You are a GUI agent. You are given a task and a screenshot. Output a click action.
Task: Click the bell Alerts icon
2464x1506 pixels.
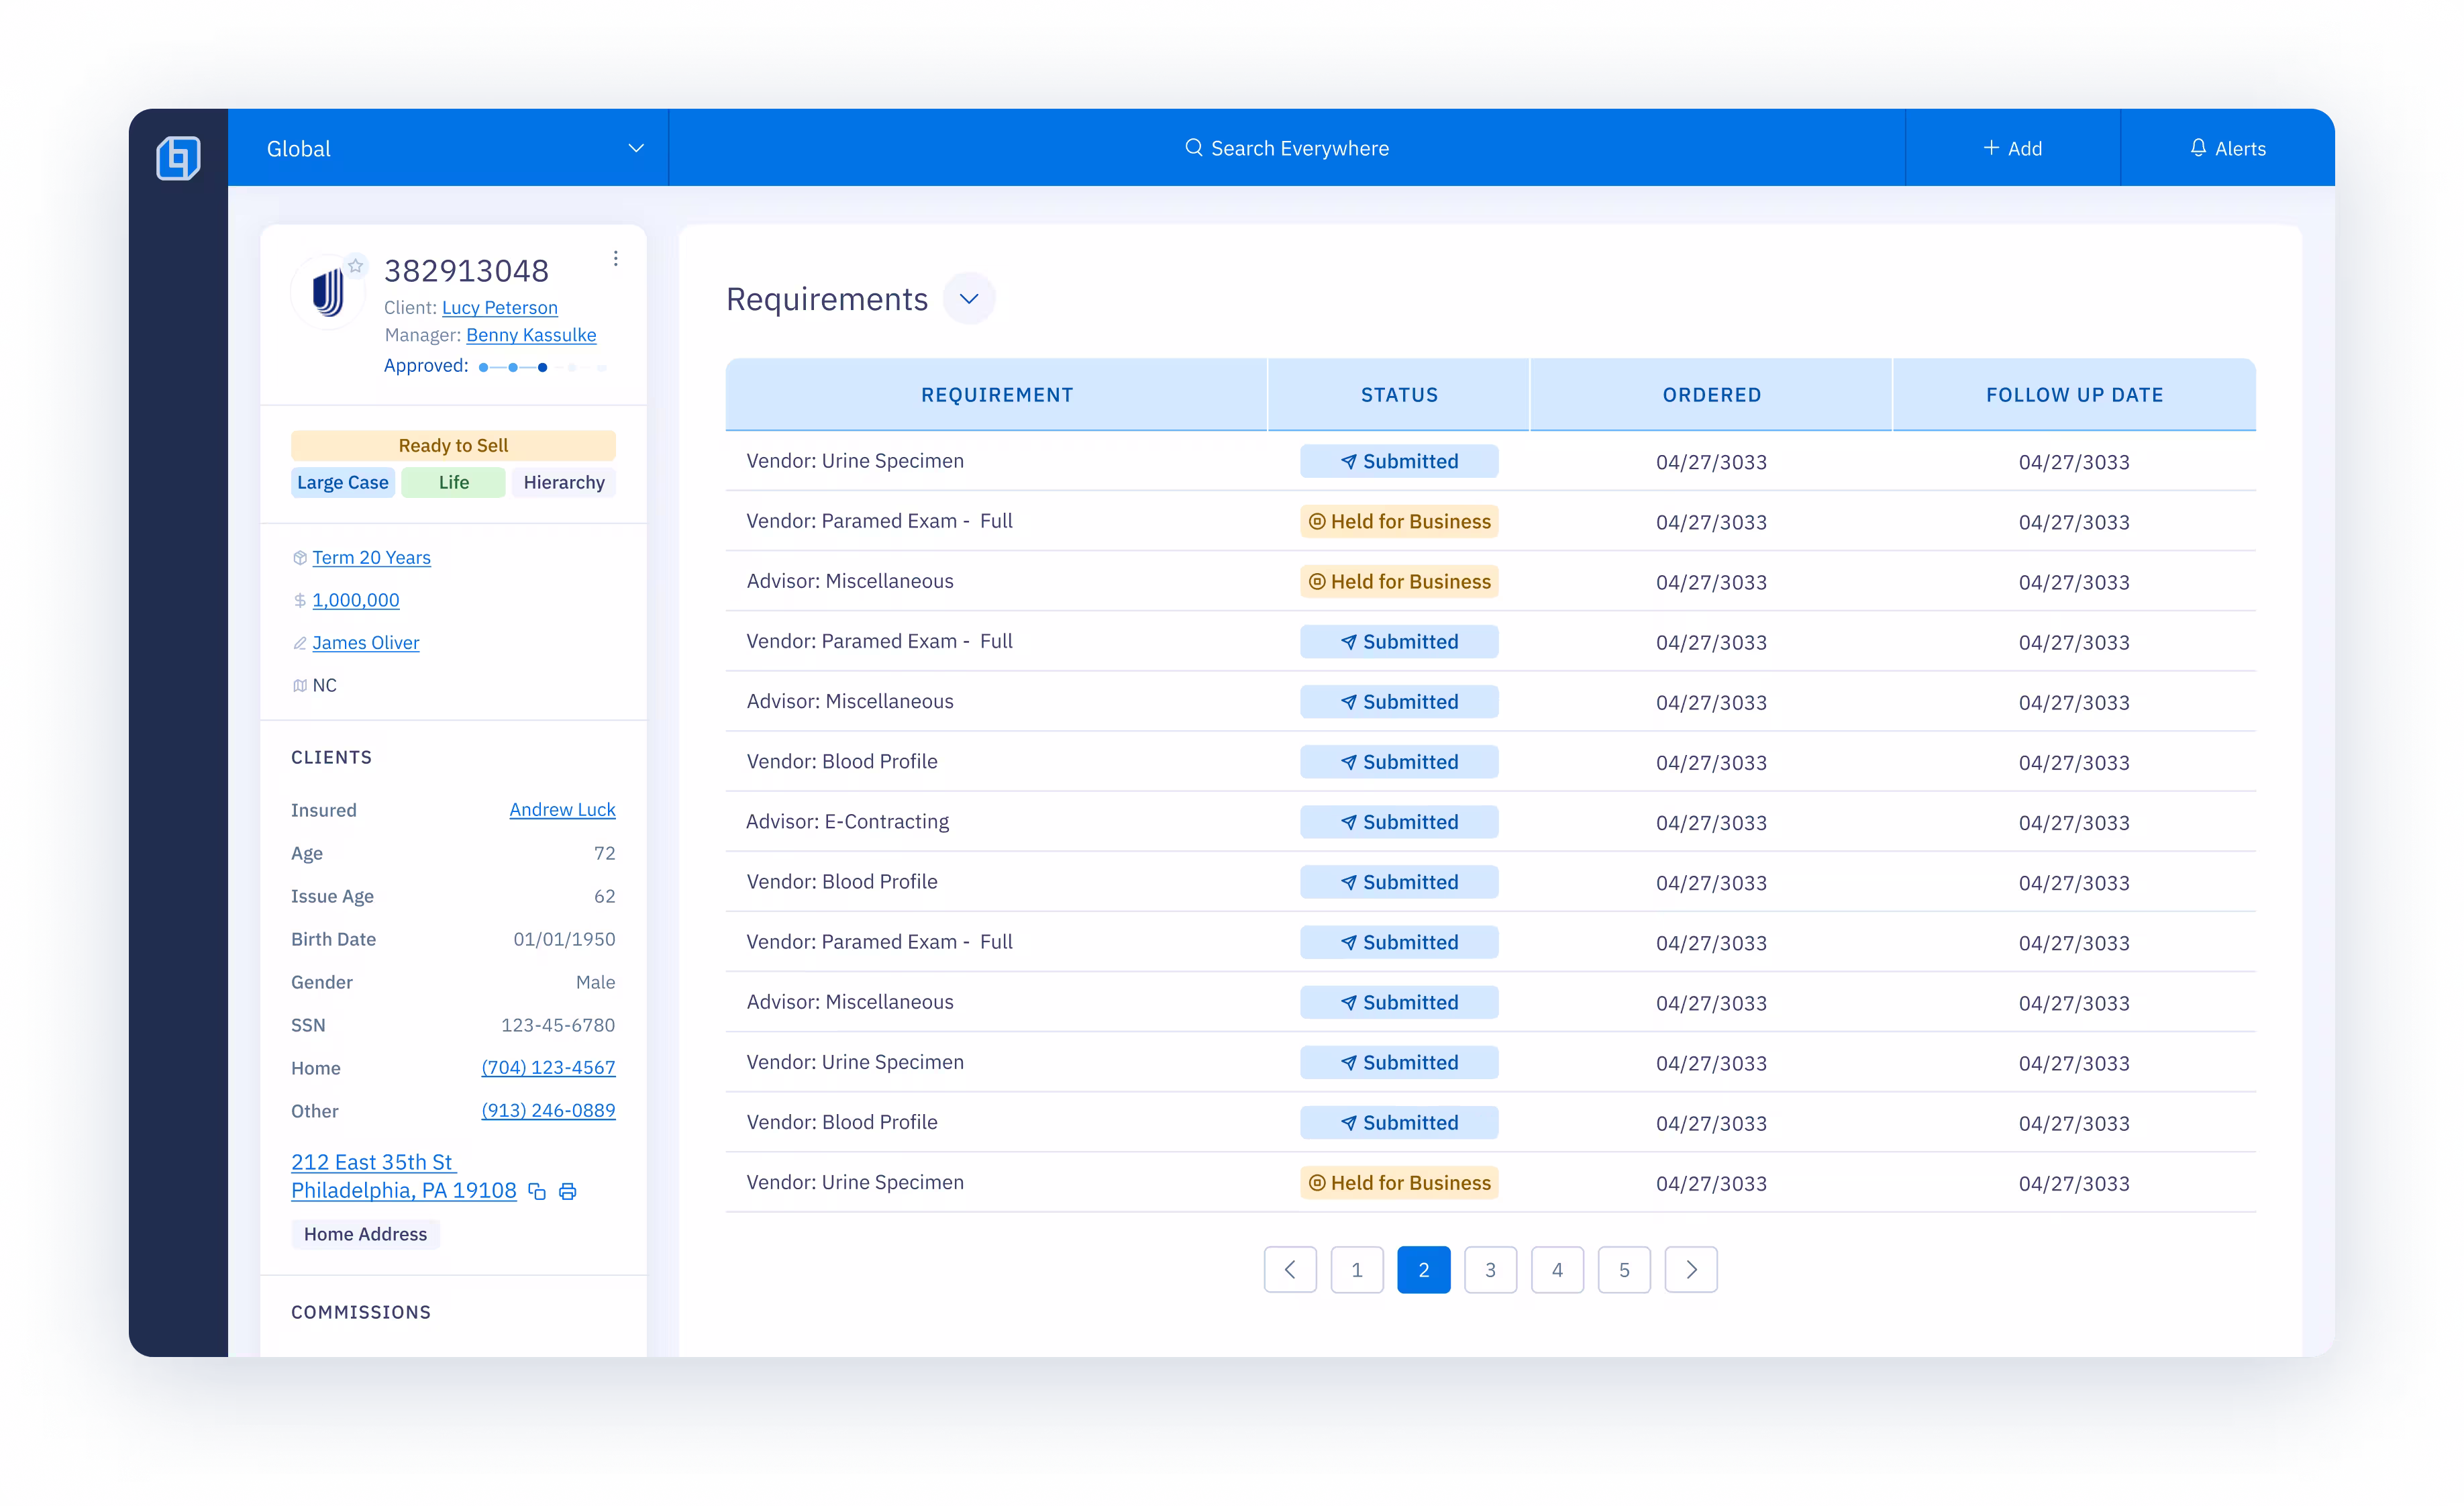click(2198, 148)
